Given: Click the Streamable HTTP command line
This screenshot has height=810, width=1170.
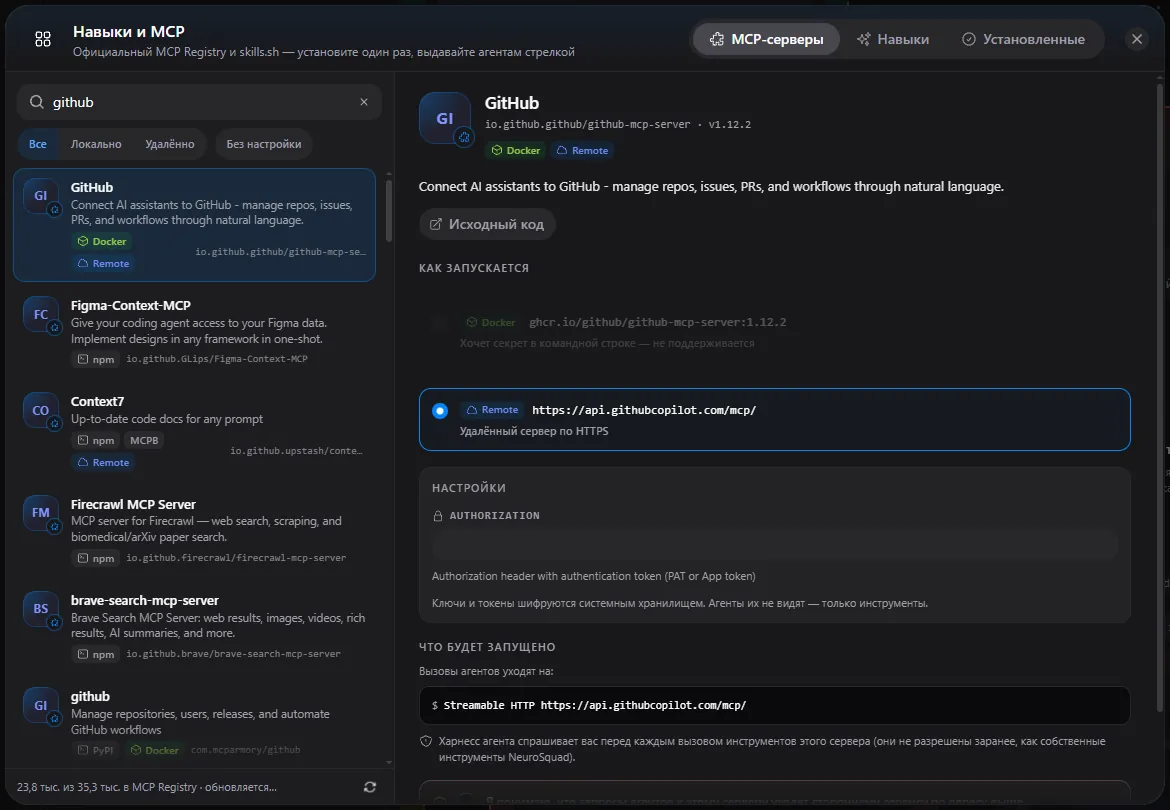Looking at the screenshot, I should (x=775, y=706).
